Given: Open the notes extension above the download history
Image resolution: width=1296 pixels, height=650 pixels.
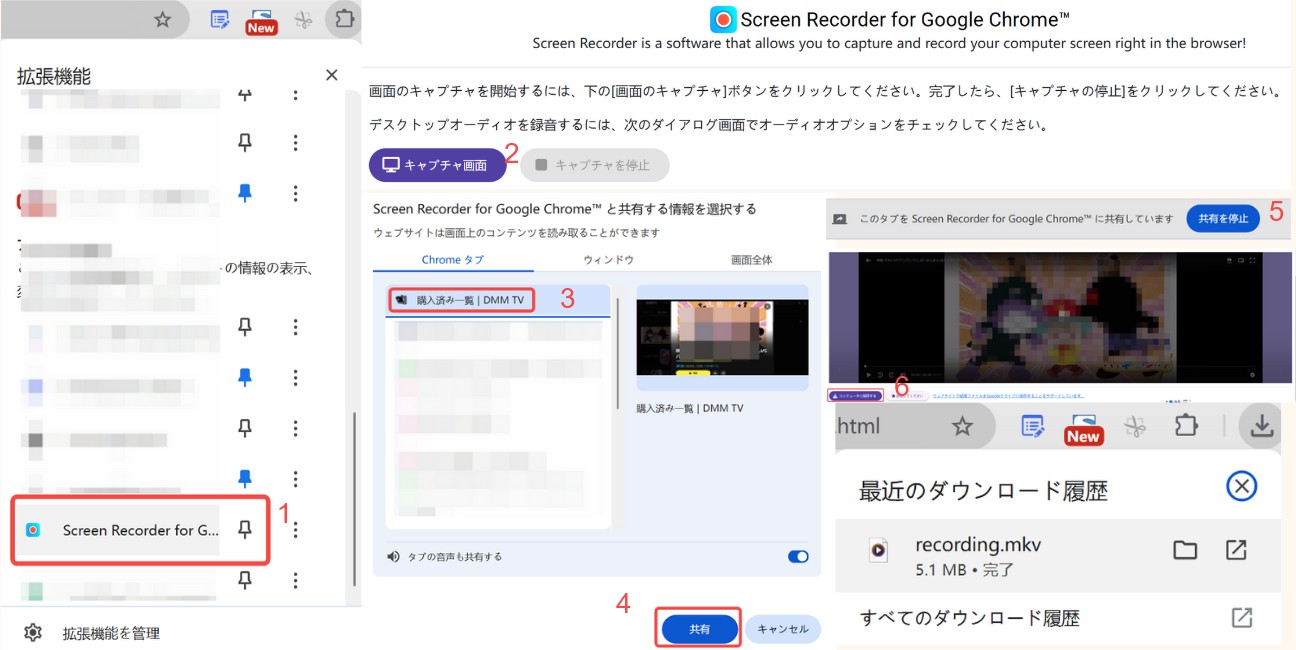Looking at the screenshot, I should pos(1033,427).
